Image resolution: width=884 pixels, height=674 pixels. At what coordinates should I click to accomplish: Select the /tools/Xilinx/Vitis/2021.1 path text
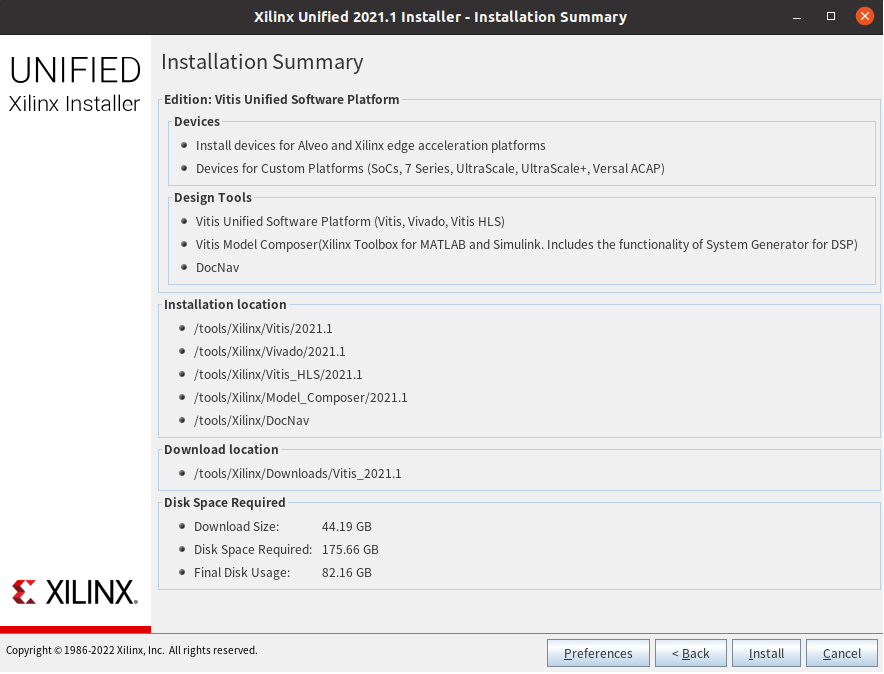coord(263,329)
